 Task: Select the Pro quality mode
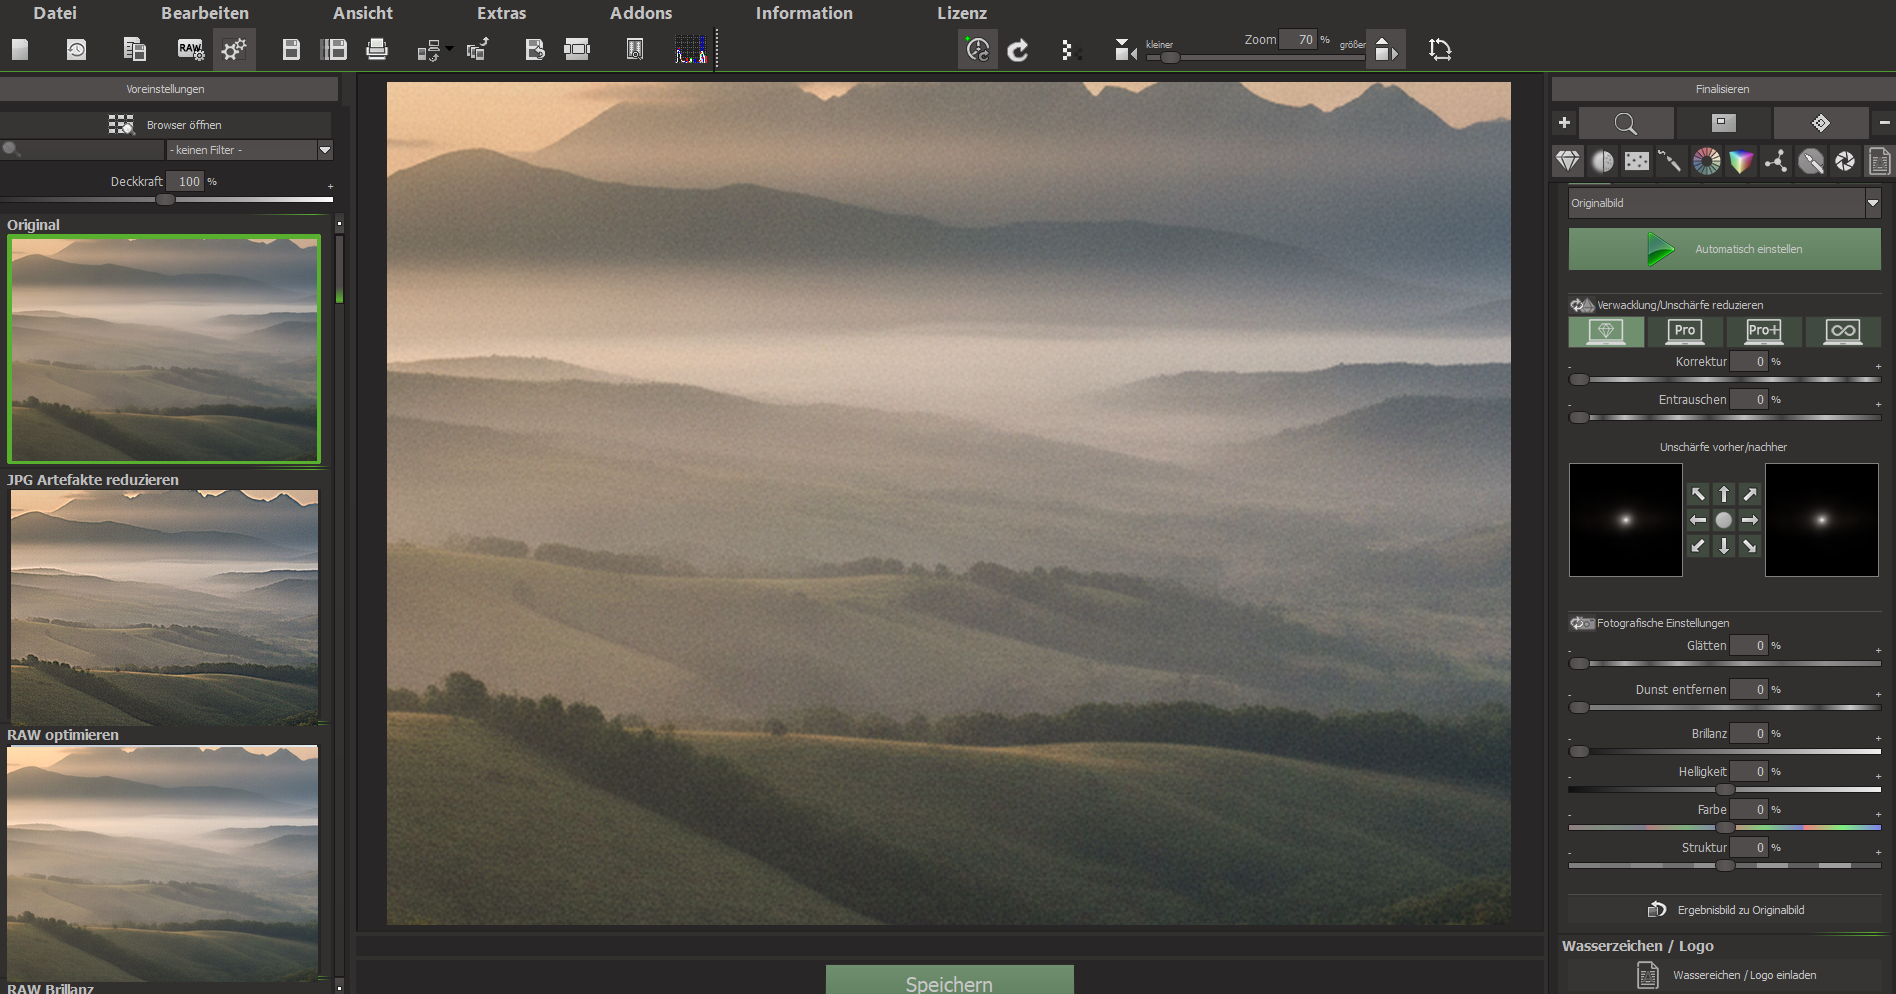tap(1685, 331)
